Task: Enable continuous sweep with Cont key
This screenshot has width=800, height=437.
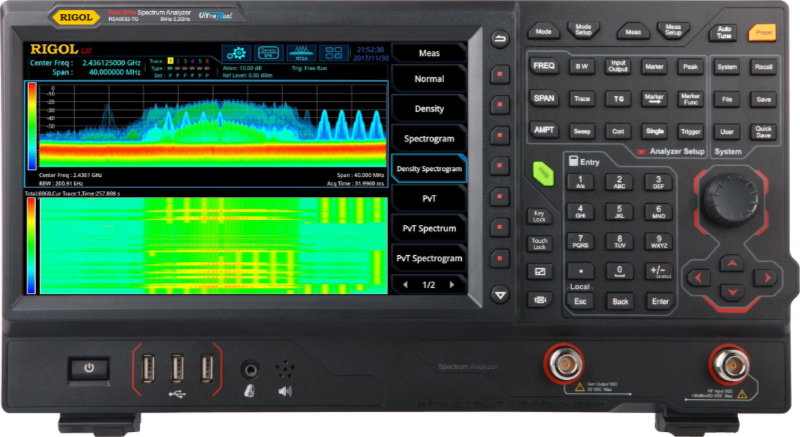Action: pyautogui.click(x=618, y=131)
